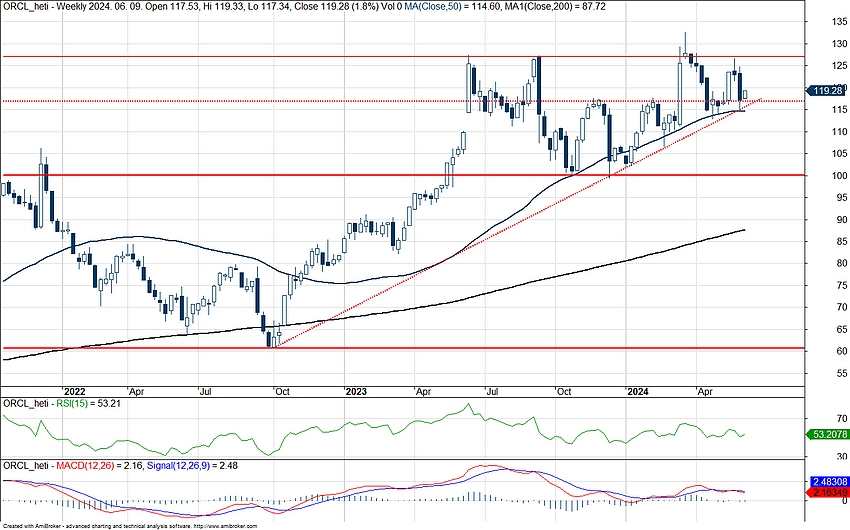The width and height of the screenshot is (850, 530).
Task: Select the red horizontal resistance line near 127
Action: pos(300,57)
